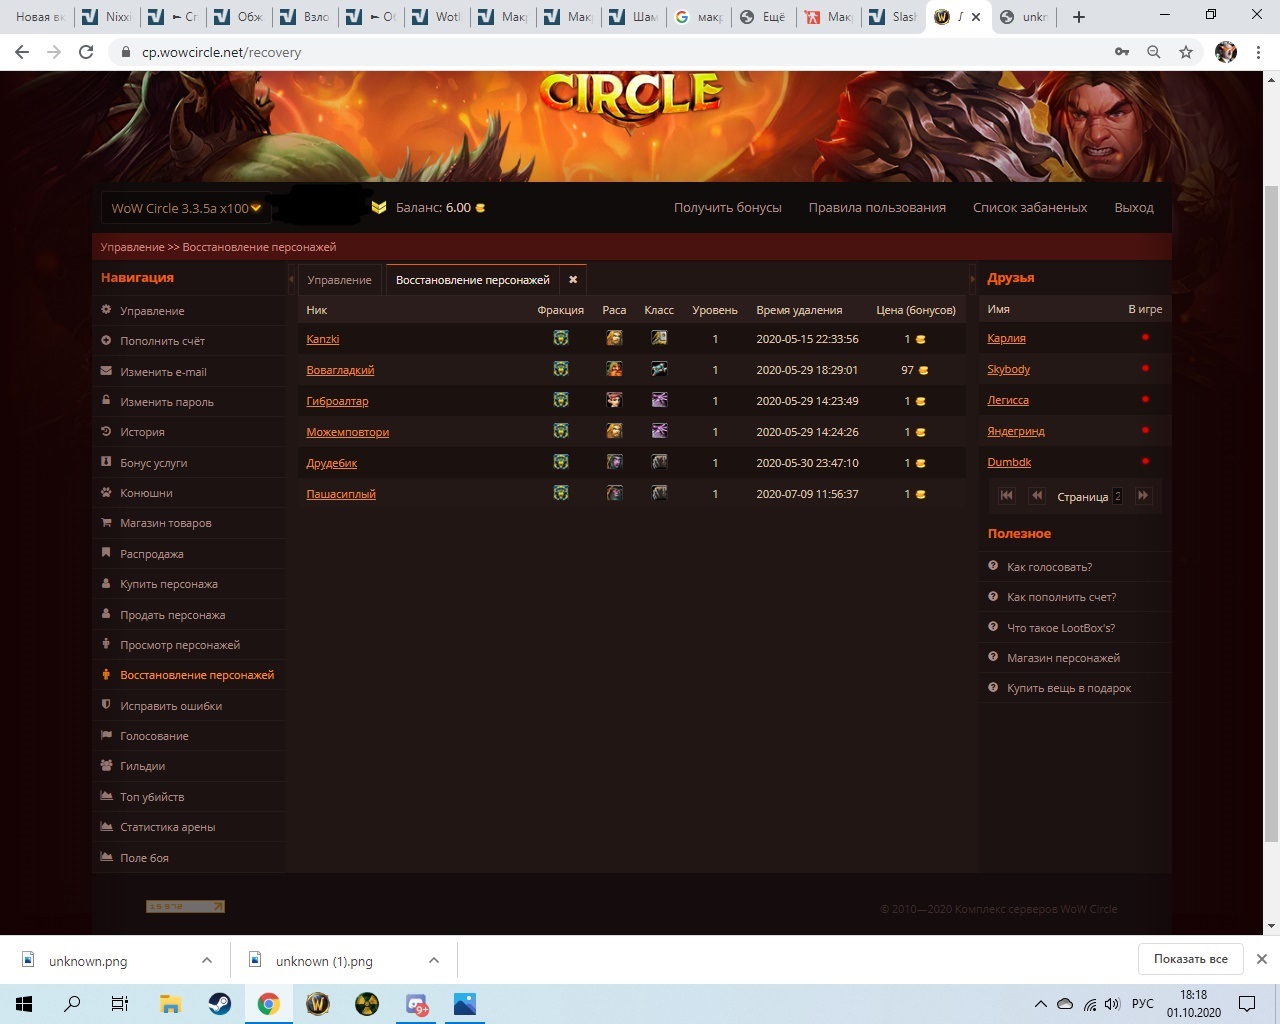
Task: Switch to the Управление tab
Action: [x=339, y=280]
